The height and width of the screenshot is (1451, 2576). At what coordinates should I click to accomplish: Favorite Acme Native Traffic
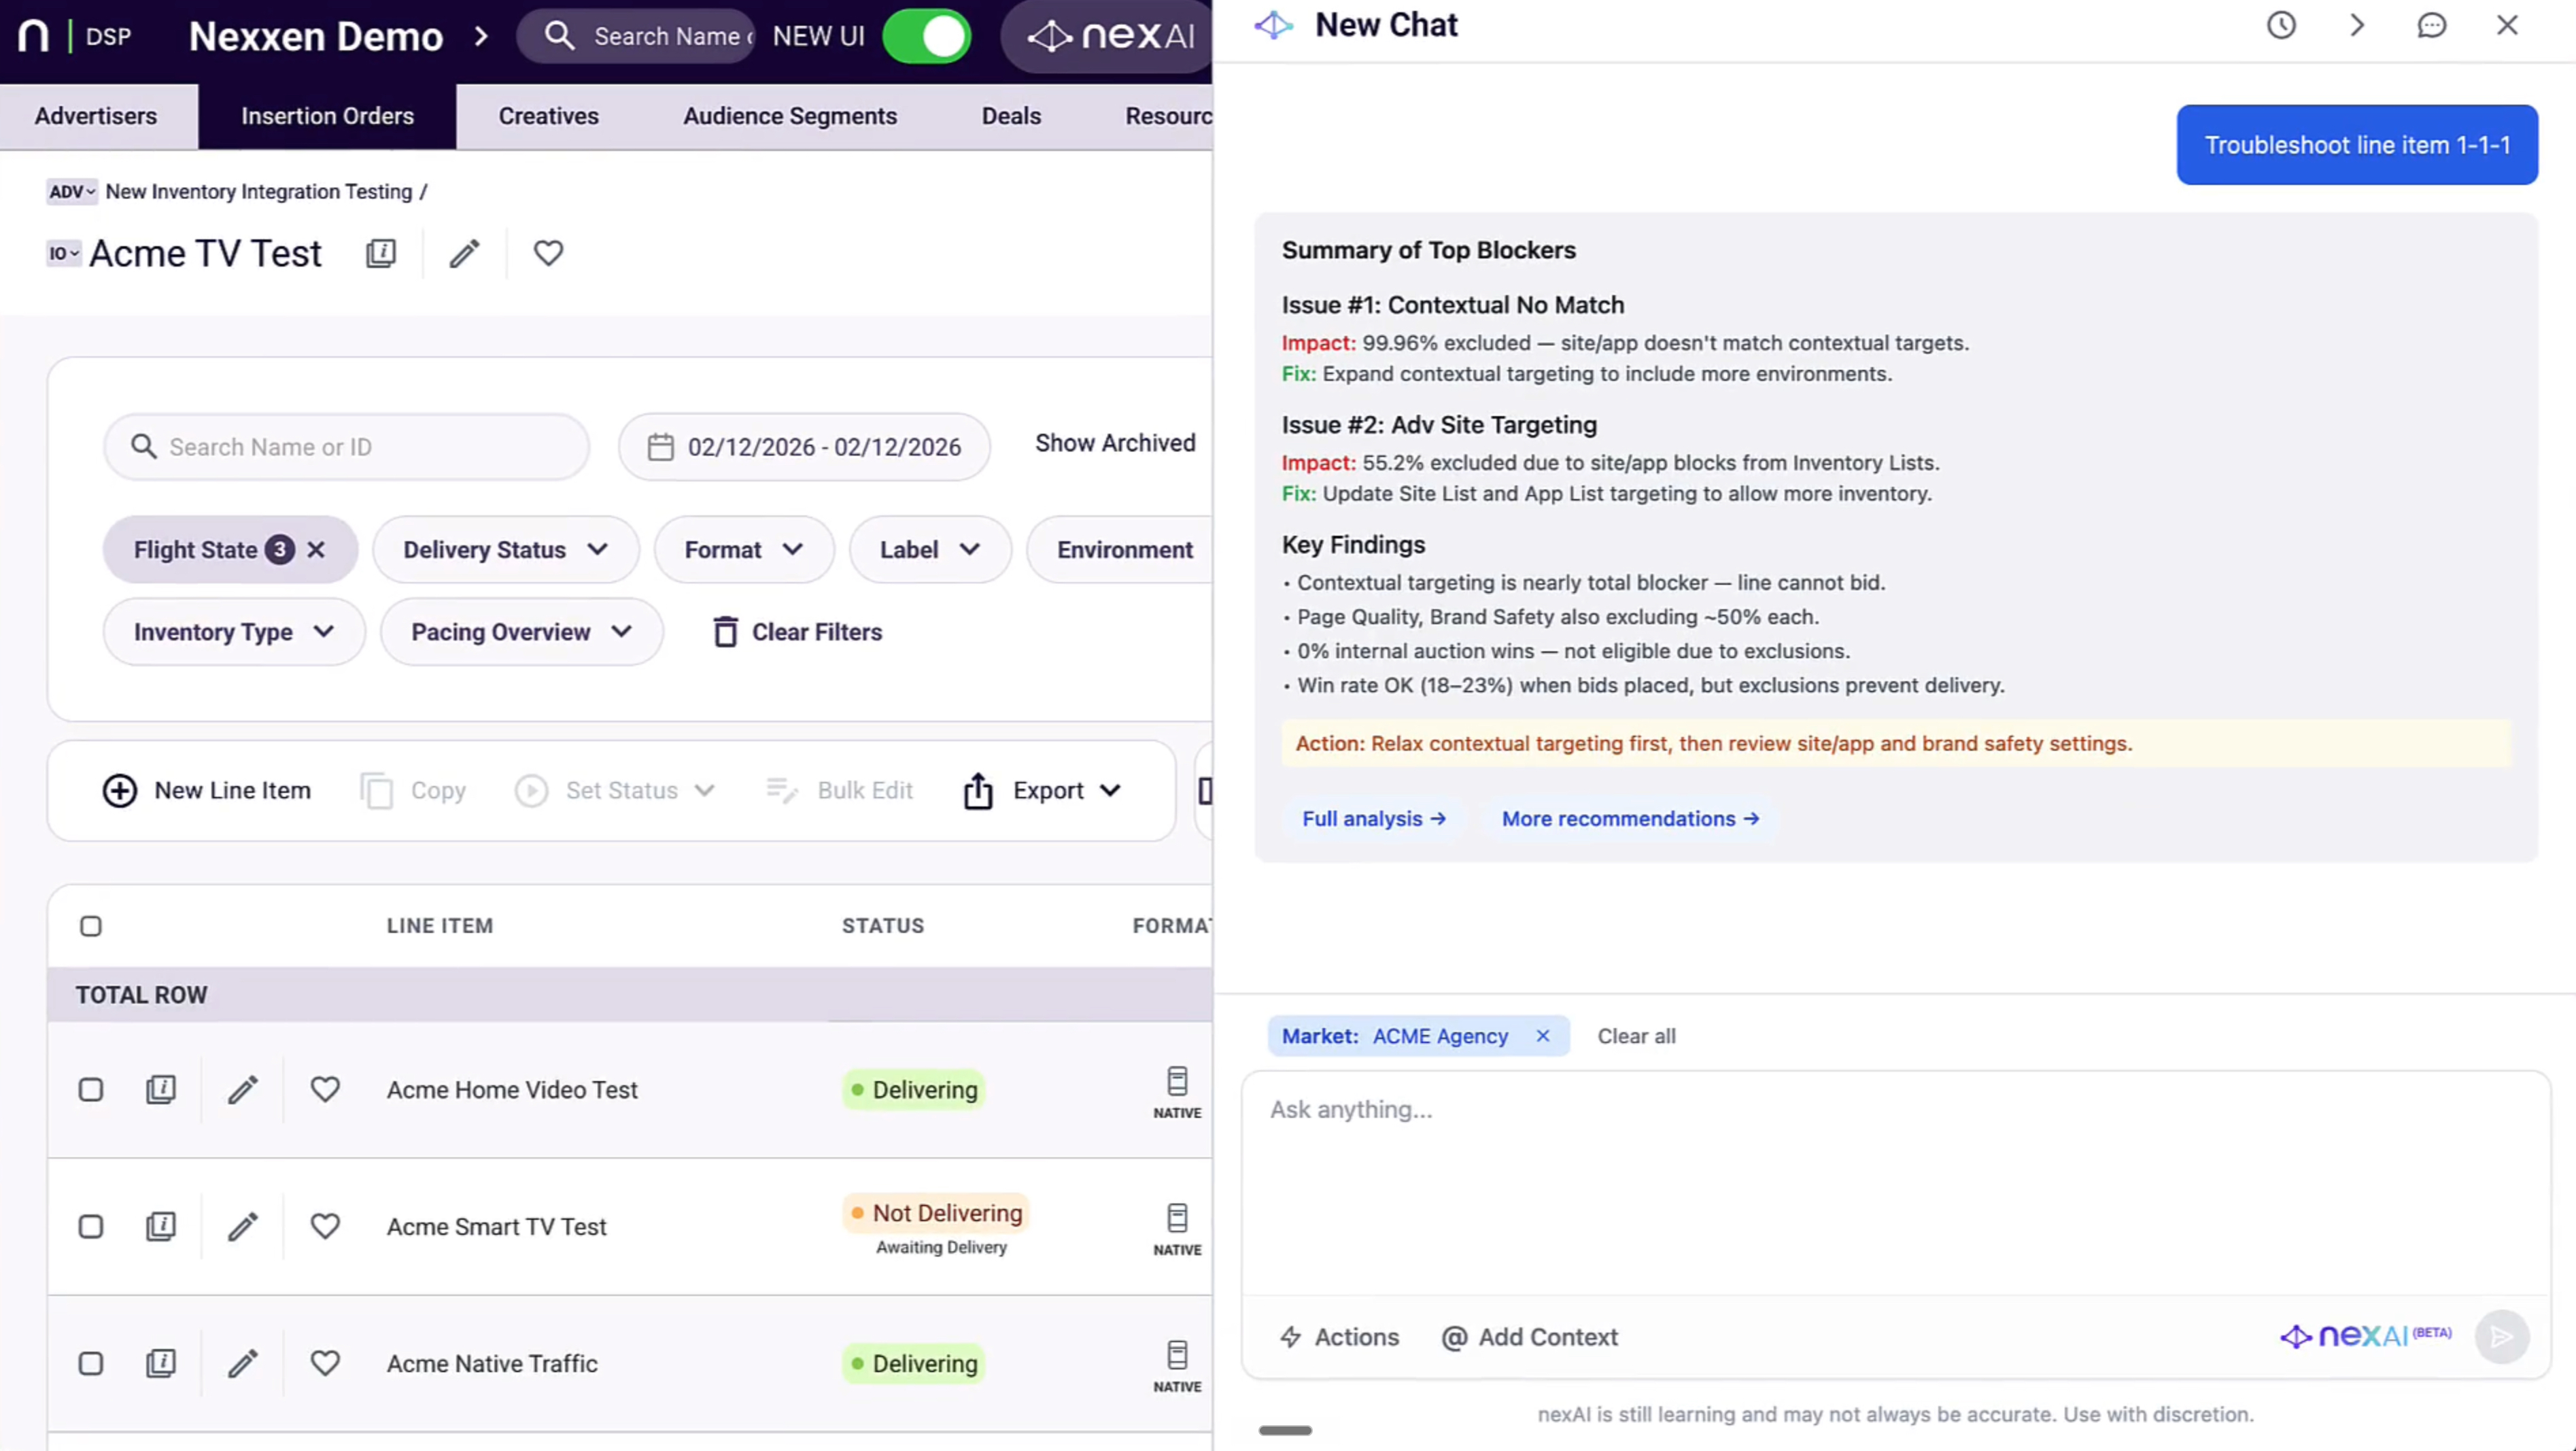coord(325,1363)
